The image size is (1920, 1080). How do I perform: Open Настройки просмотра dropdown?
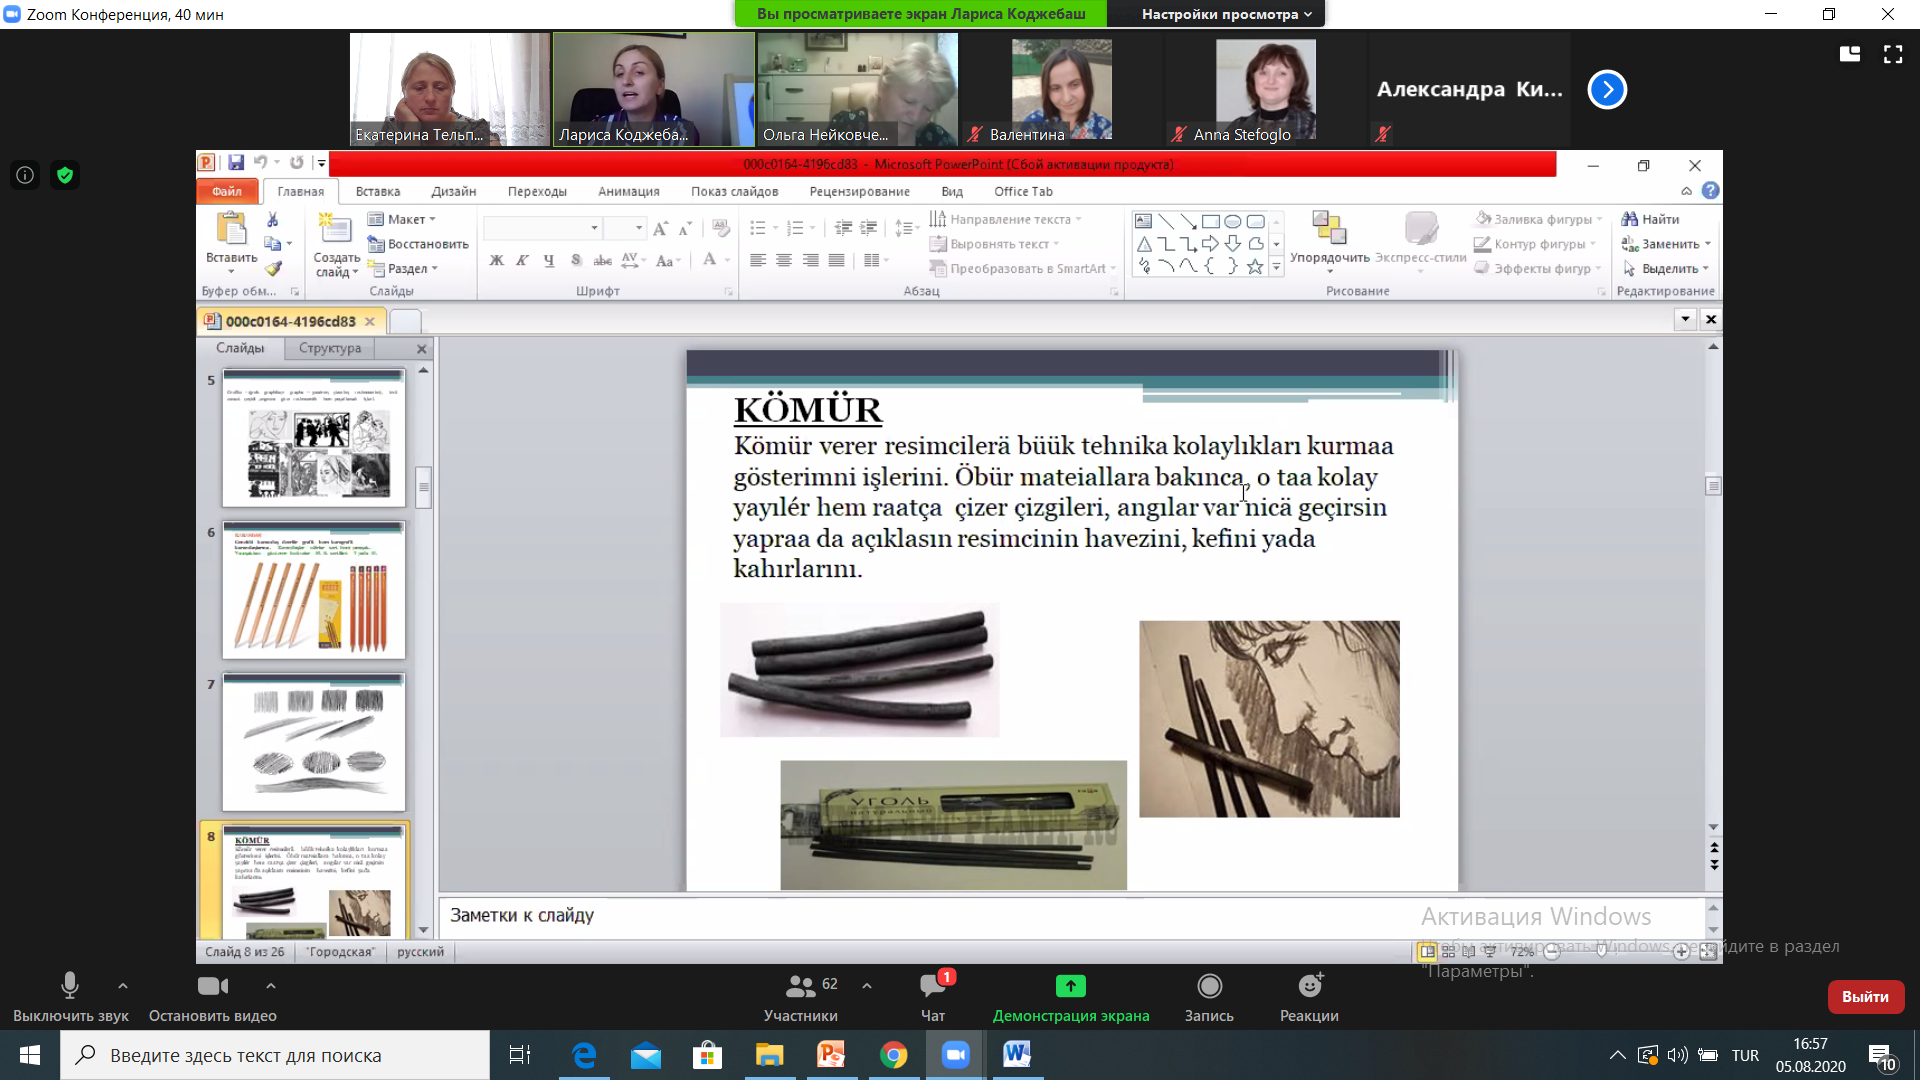point(1226,14)
